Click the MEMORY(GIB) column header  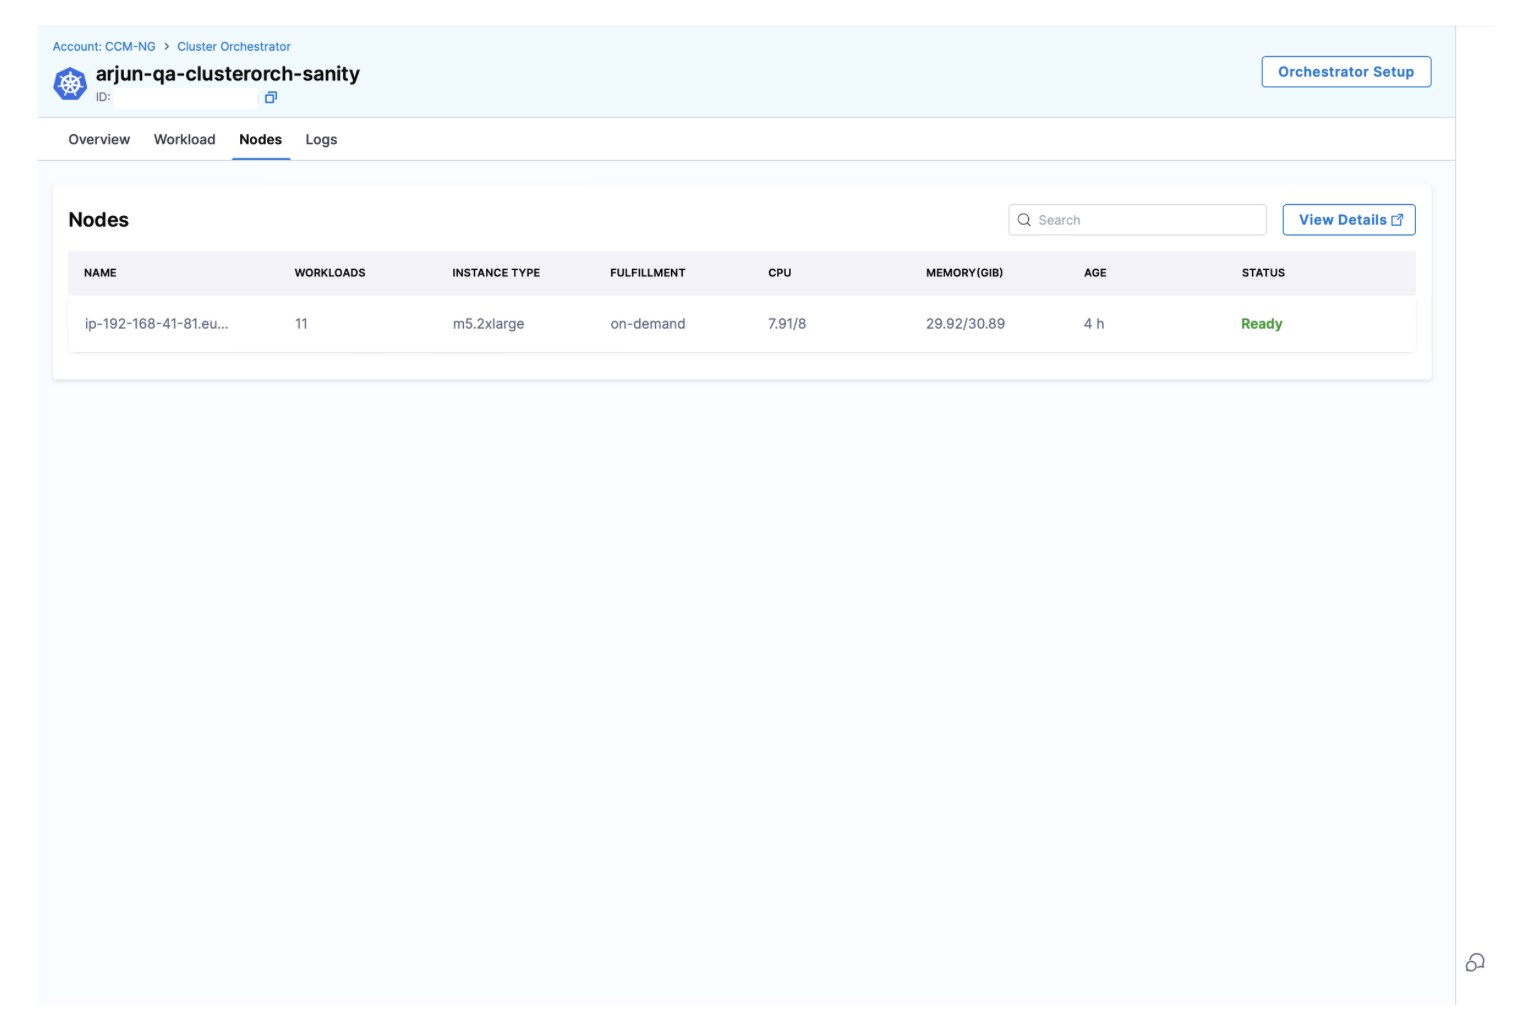click(x=964, y=273)
